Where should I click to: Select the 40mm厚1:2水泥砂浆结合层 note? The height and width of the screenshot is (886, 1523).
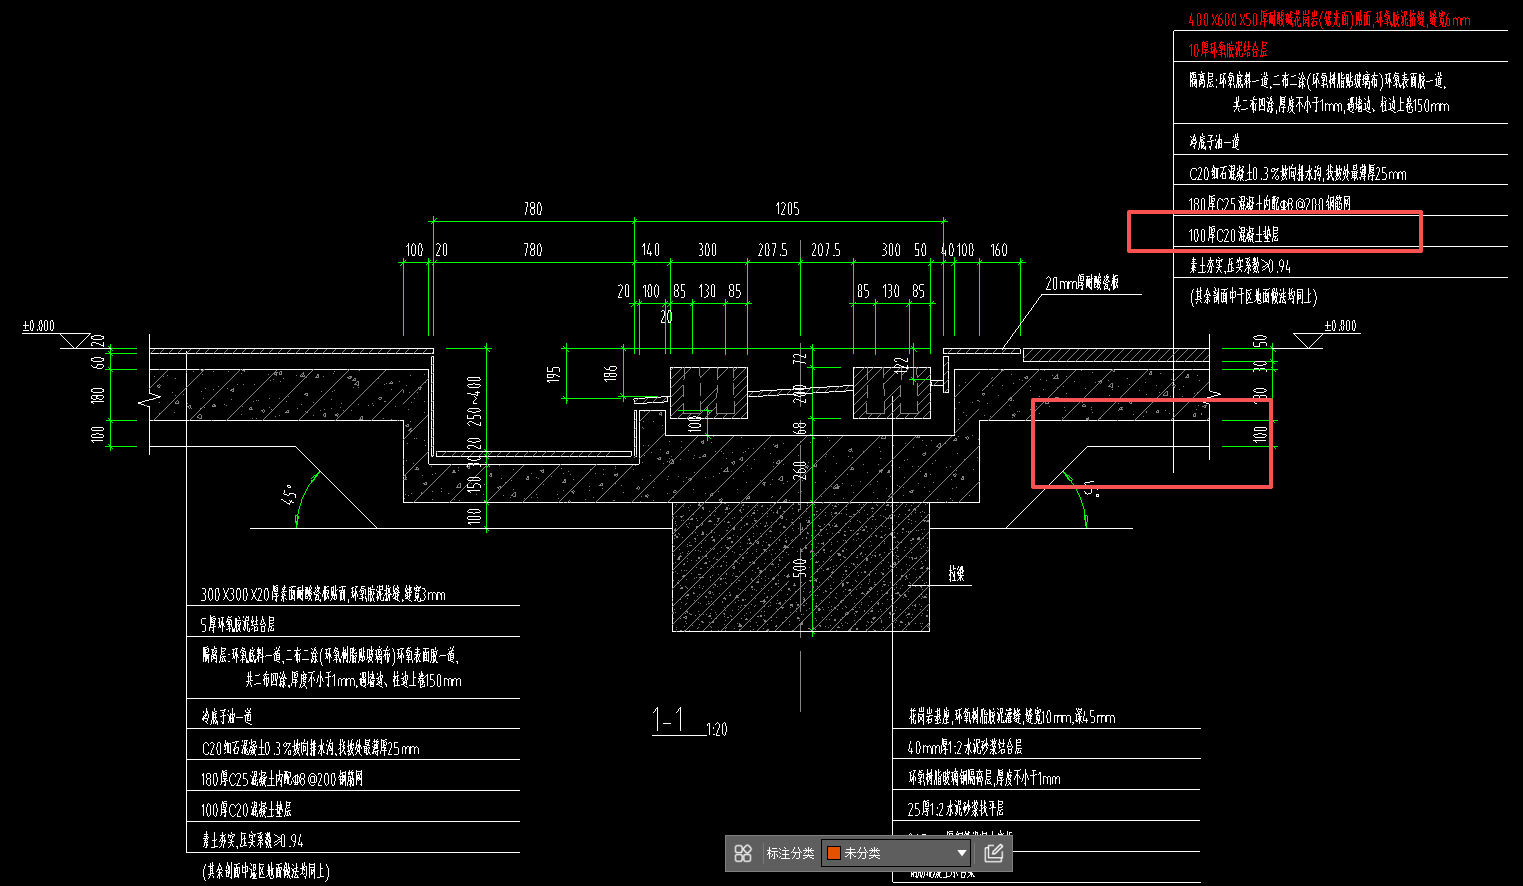[x=964, y=747]
